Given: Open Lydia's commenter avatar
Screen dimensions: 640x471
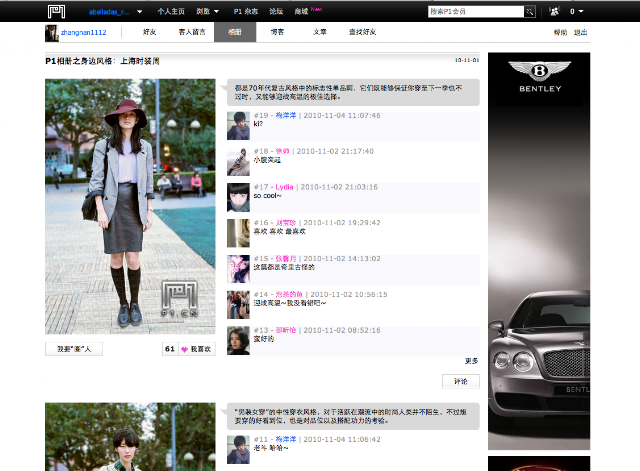Looking at the screenshot, I should [x=238, y=198].
